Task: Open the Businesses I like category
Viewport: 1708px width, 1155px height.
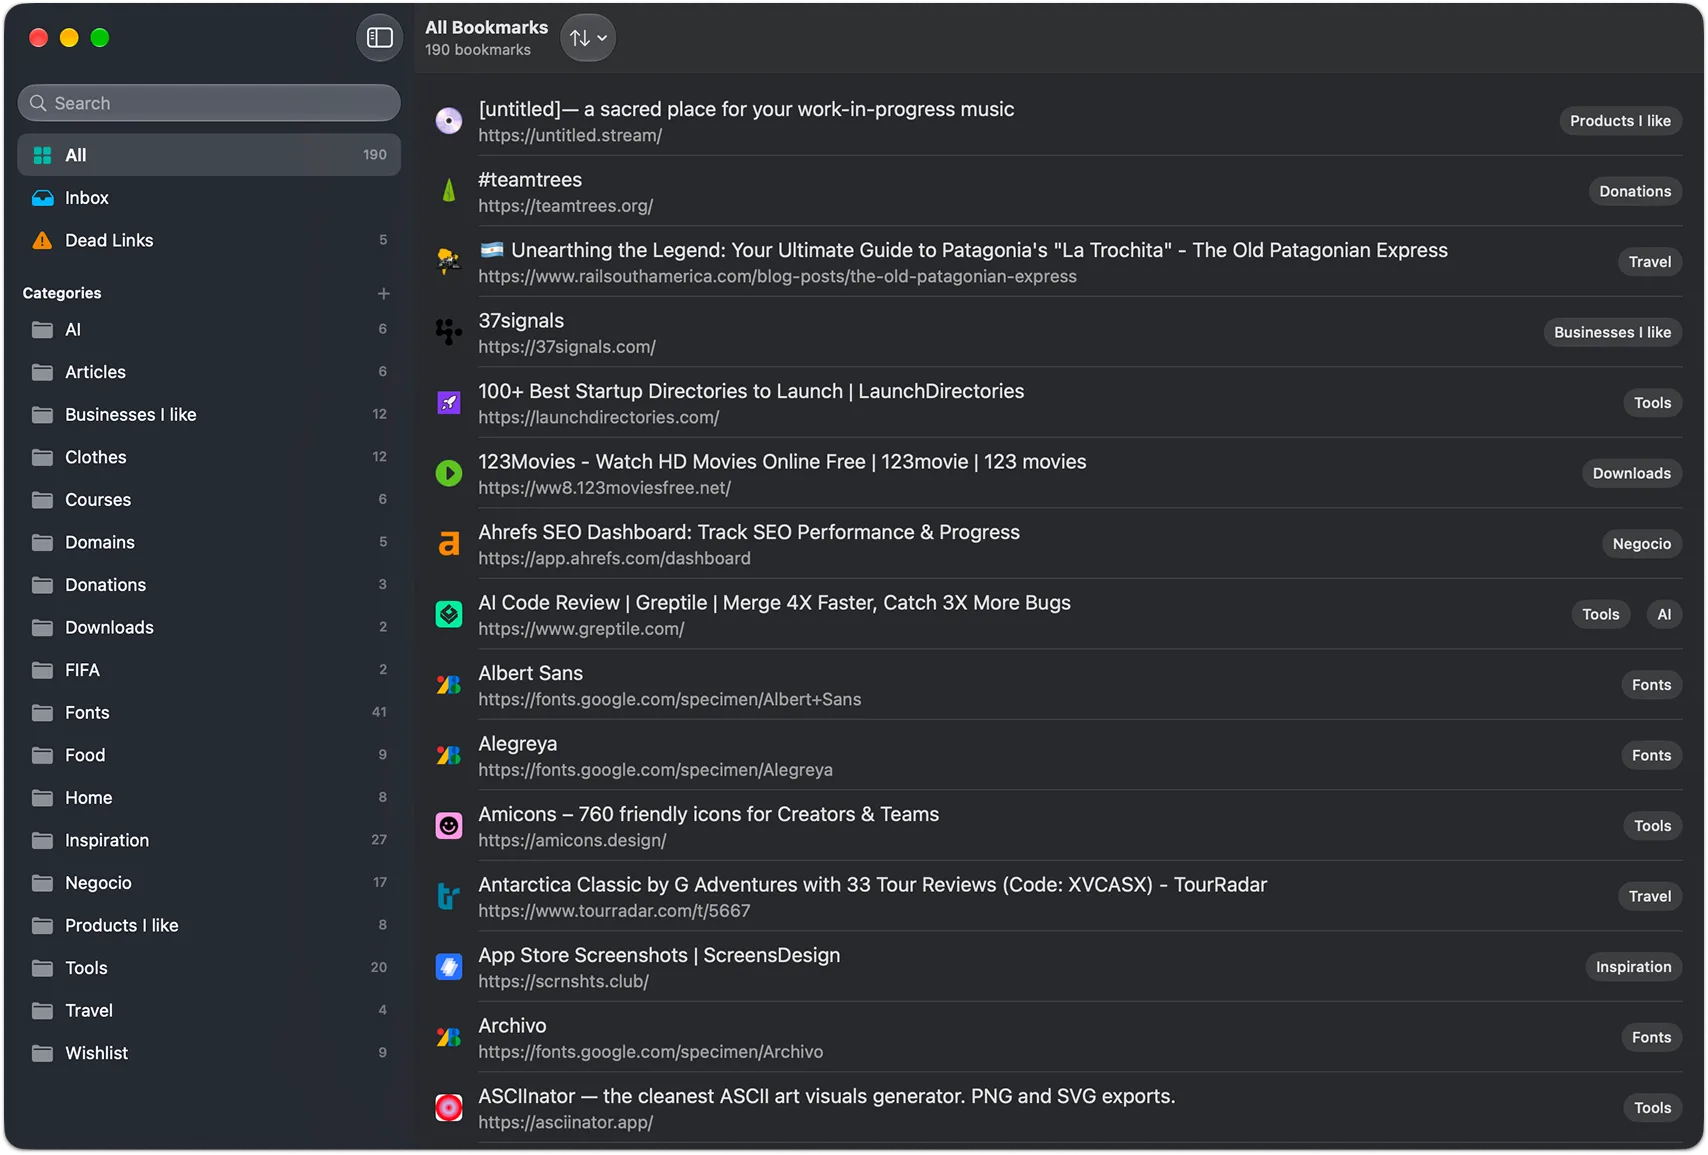Action: click(x=209, y=415)
